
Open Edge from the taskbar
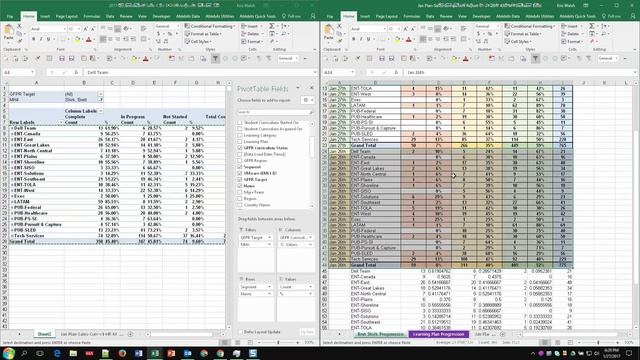pyautogui.click(x=57, y=353)
